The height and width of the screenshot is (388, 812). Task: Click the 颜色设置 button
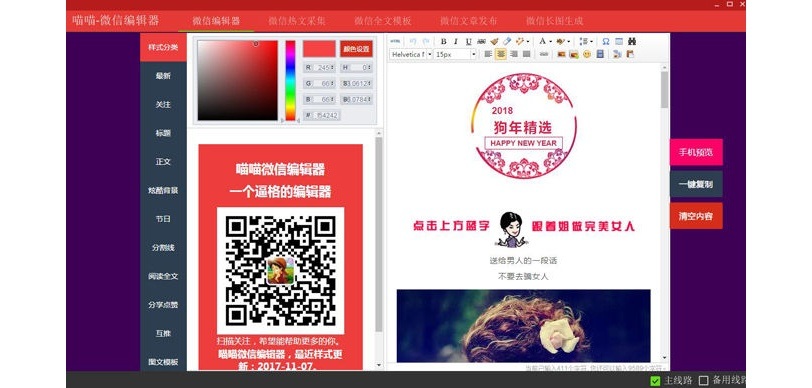pos(356,49)
